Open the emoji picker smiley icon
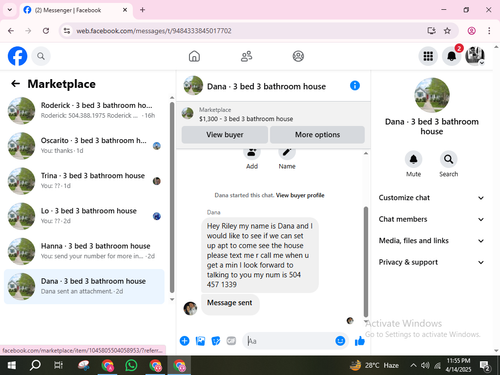 (340, 341)
